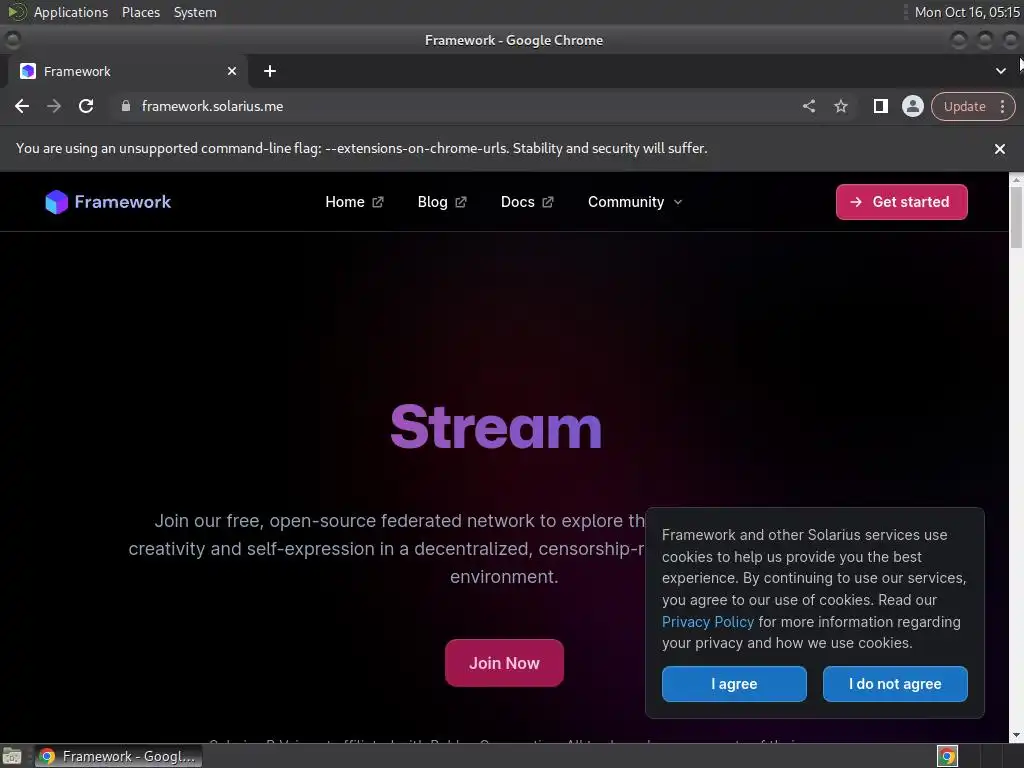Click the Join Now button

coord(504,663)
